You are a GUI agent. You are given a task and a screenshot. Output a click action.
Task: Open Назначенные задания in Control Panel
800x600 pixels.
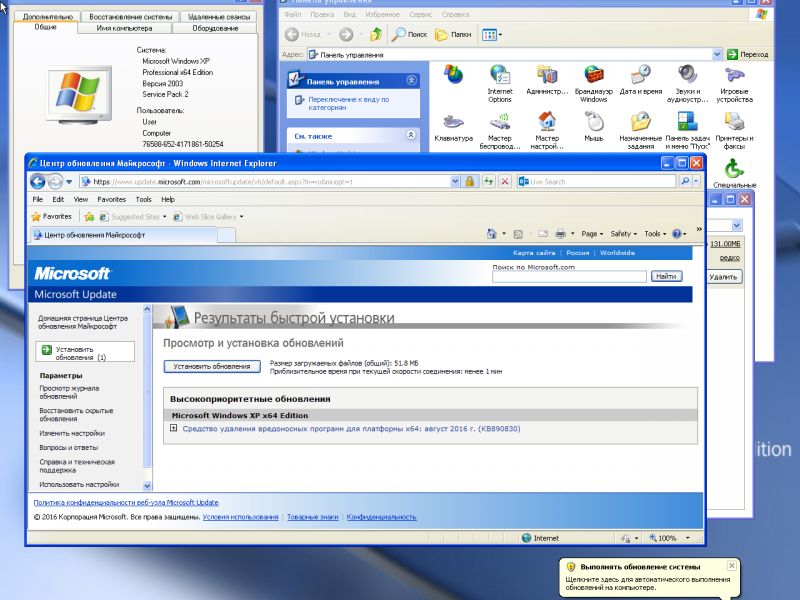(x=641, y=131)
